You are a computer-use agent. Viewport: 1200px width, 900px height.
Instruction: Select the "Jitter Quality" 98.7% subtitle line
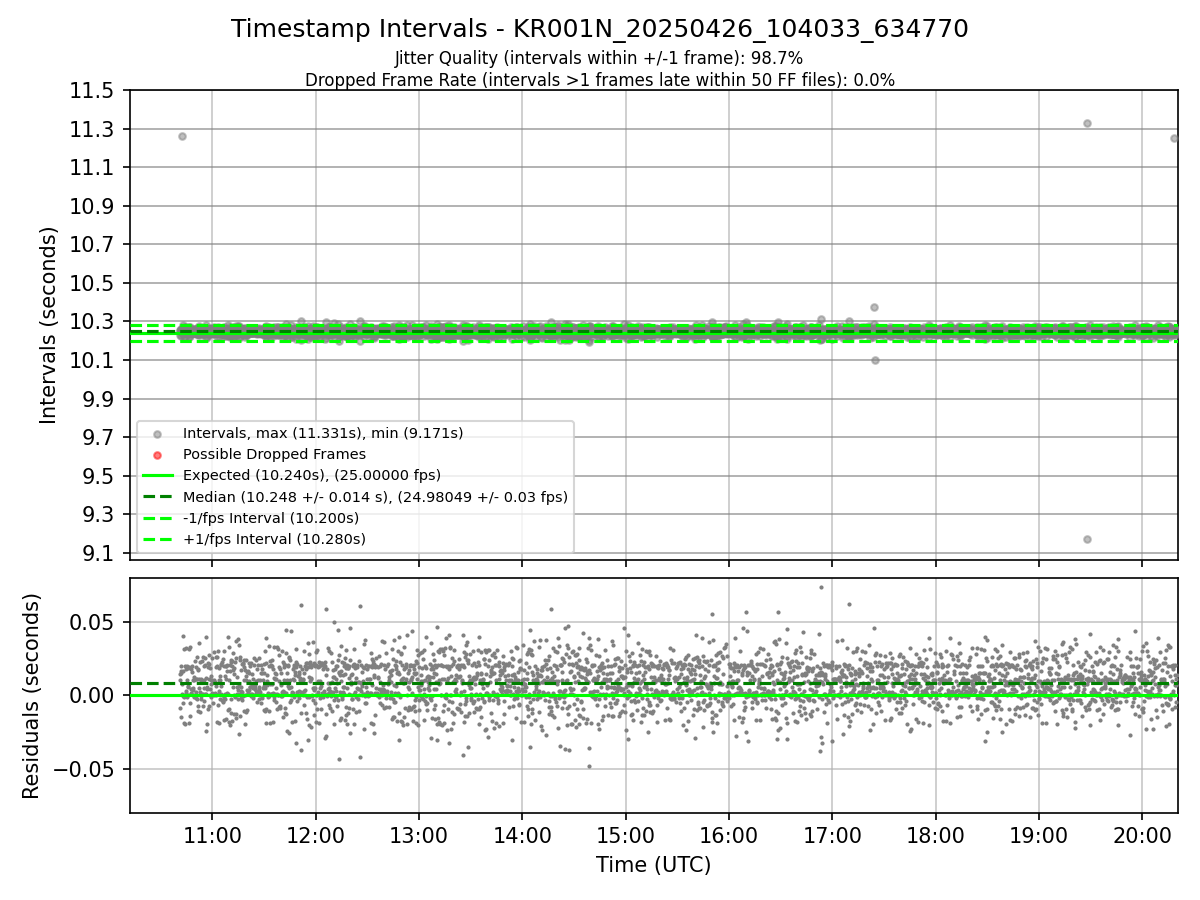pyautogui.click(x=599, y=58)
